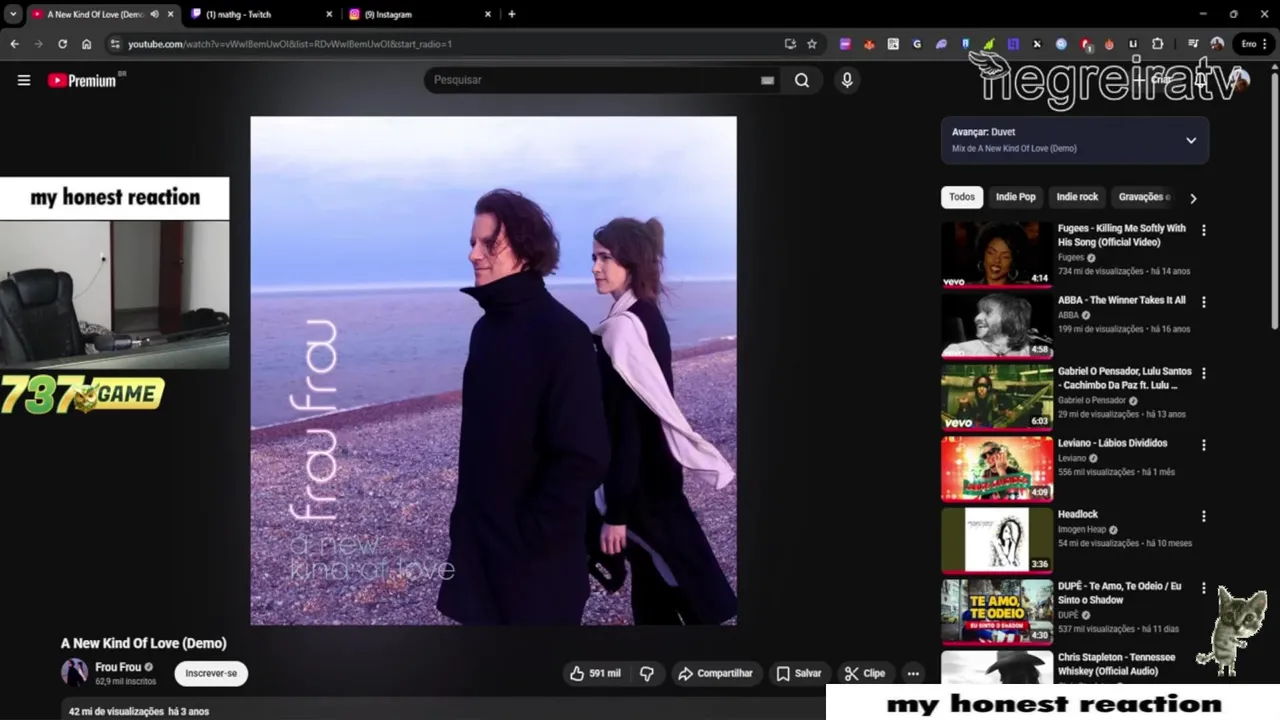The height and width of the screenshot is (720, 1280).
Task: Open the Frou Frou channel name link
Action: tap(118, 667)
